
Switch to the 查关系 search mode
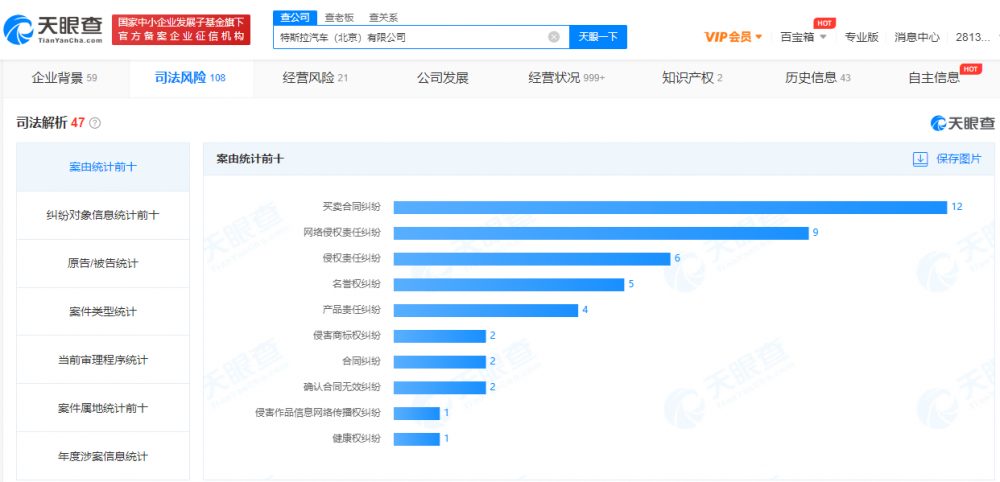coord(383,17)
